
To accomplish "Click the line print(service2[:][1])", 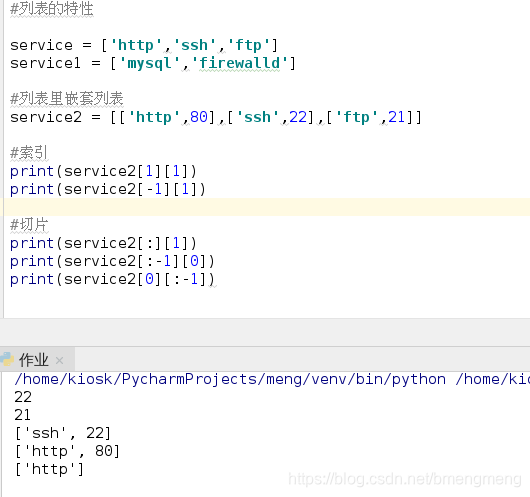I will point(103,243).
